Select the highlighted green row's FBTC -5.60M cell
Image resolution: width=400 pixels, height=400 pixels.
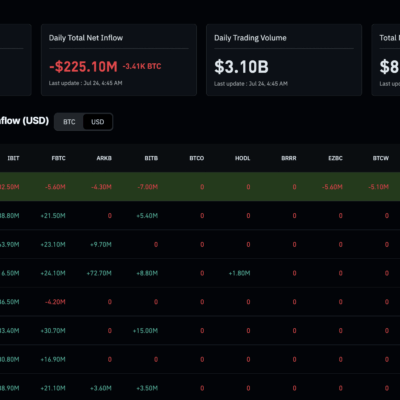pos(55,187)
